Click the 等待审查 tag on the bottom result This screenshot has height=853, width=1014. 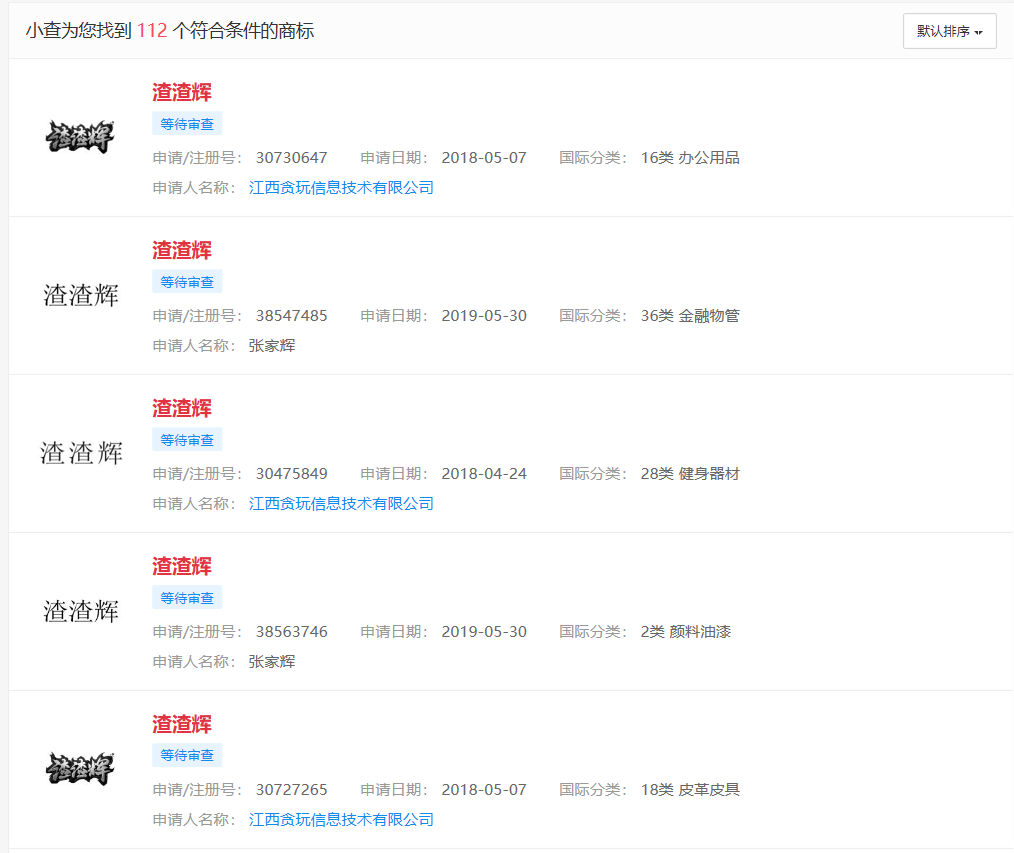coord(186,755)
